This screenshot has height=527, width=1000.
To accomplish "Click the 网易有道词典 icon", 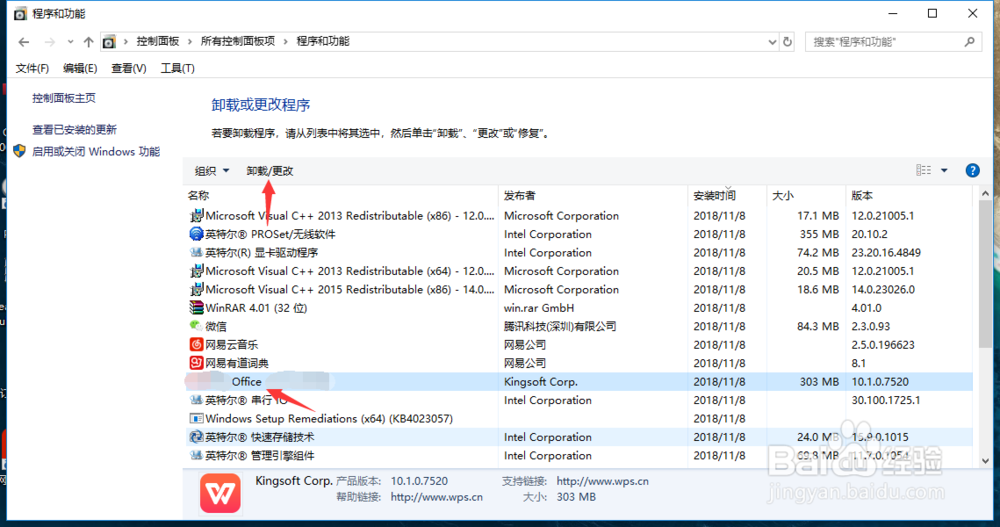I will pyautogui.click(x=196, y=363).
